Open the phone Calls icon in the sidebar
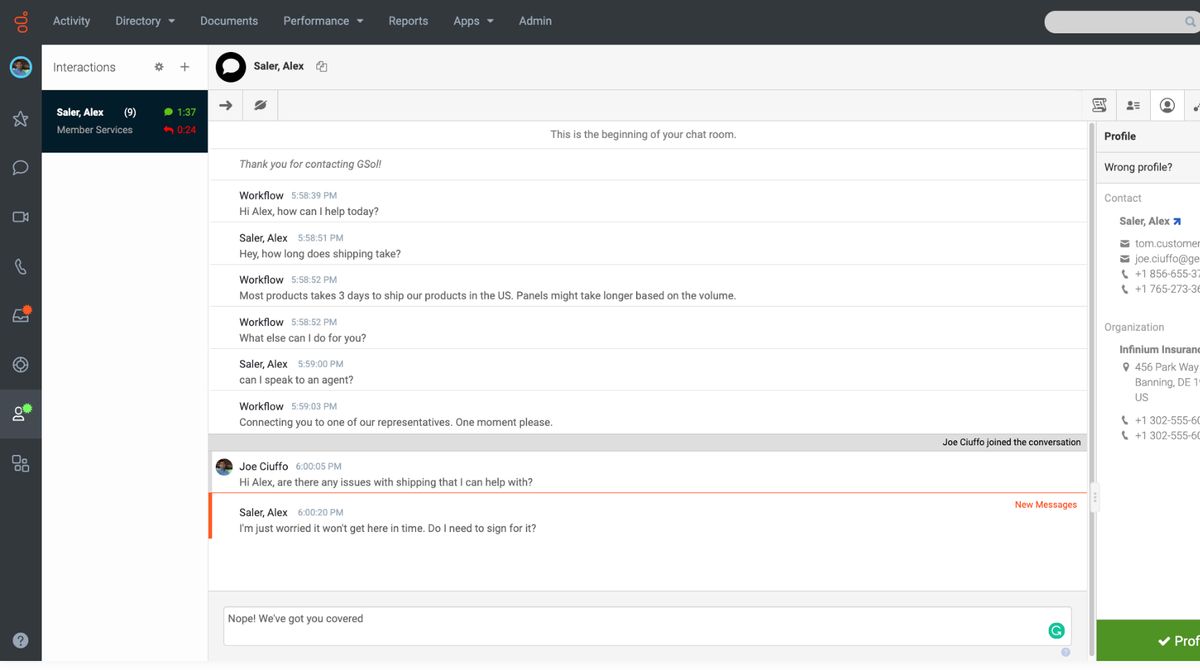This screenshot has height=670, width=1200. coord(20,267)
